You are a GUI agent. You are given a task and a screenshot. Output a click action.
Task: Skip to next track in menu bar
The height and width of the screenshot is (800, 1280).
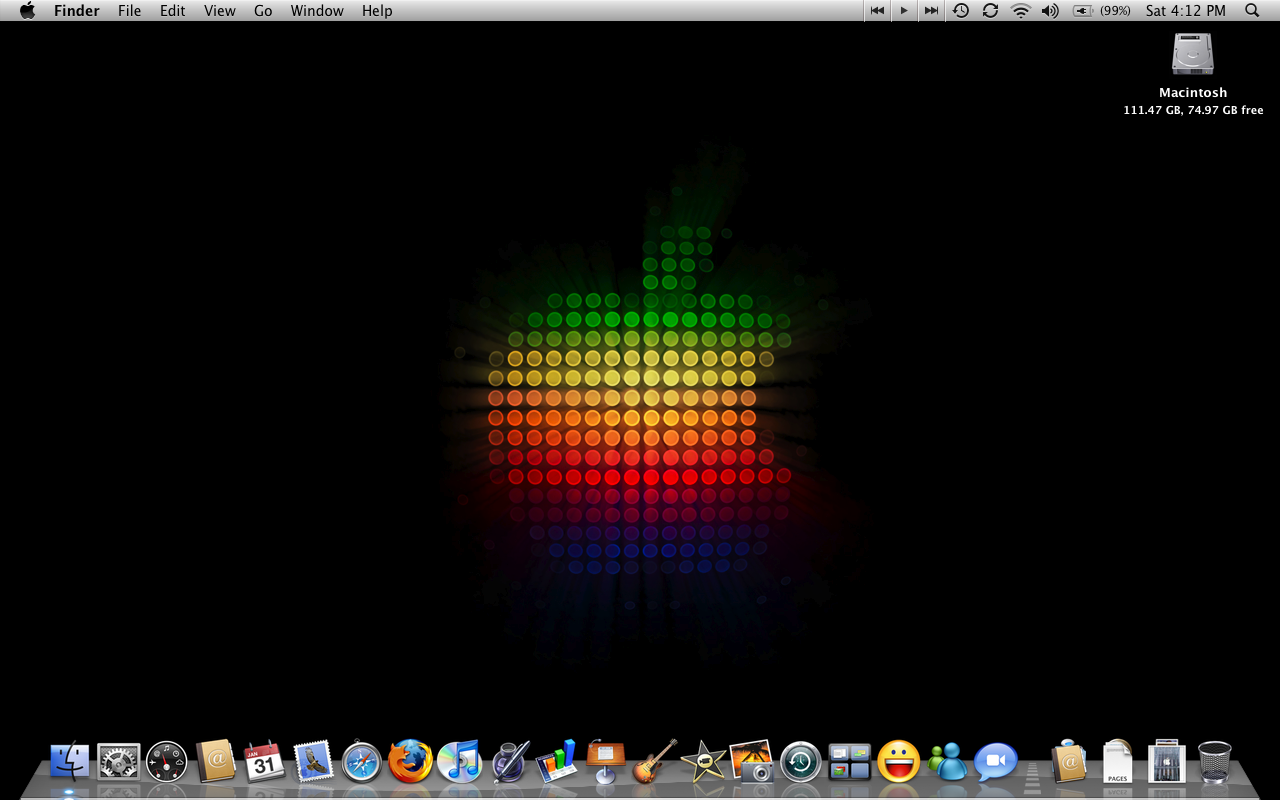[931, 10]
